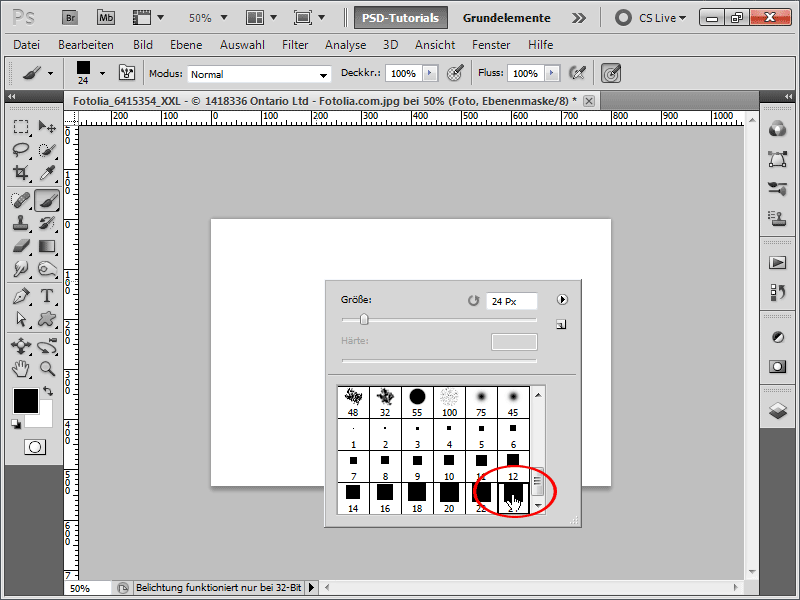Close the Fotolia document tab
Image resolution: width=800 pixels, height=600 pixels.
pos(589,101)
